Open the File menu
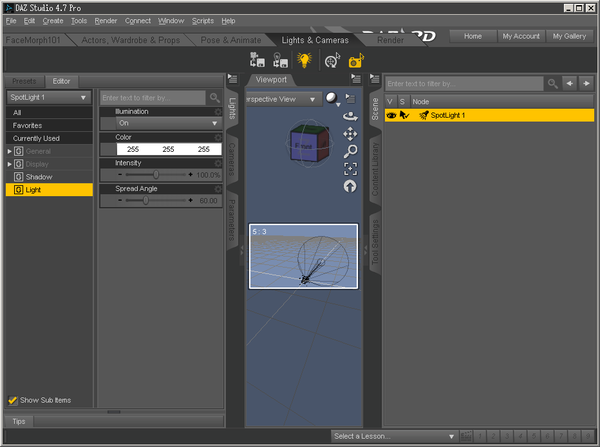Screen dimensions: 600x447 (x=11, y=21)
